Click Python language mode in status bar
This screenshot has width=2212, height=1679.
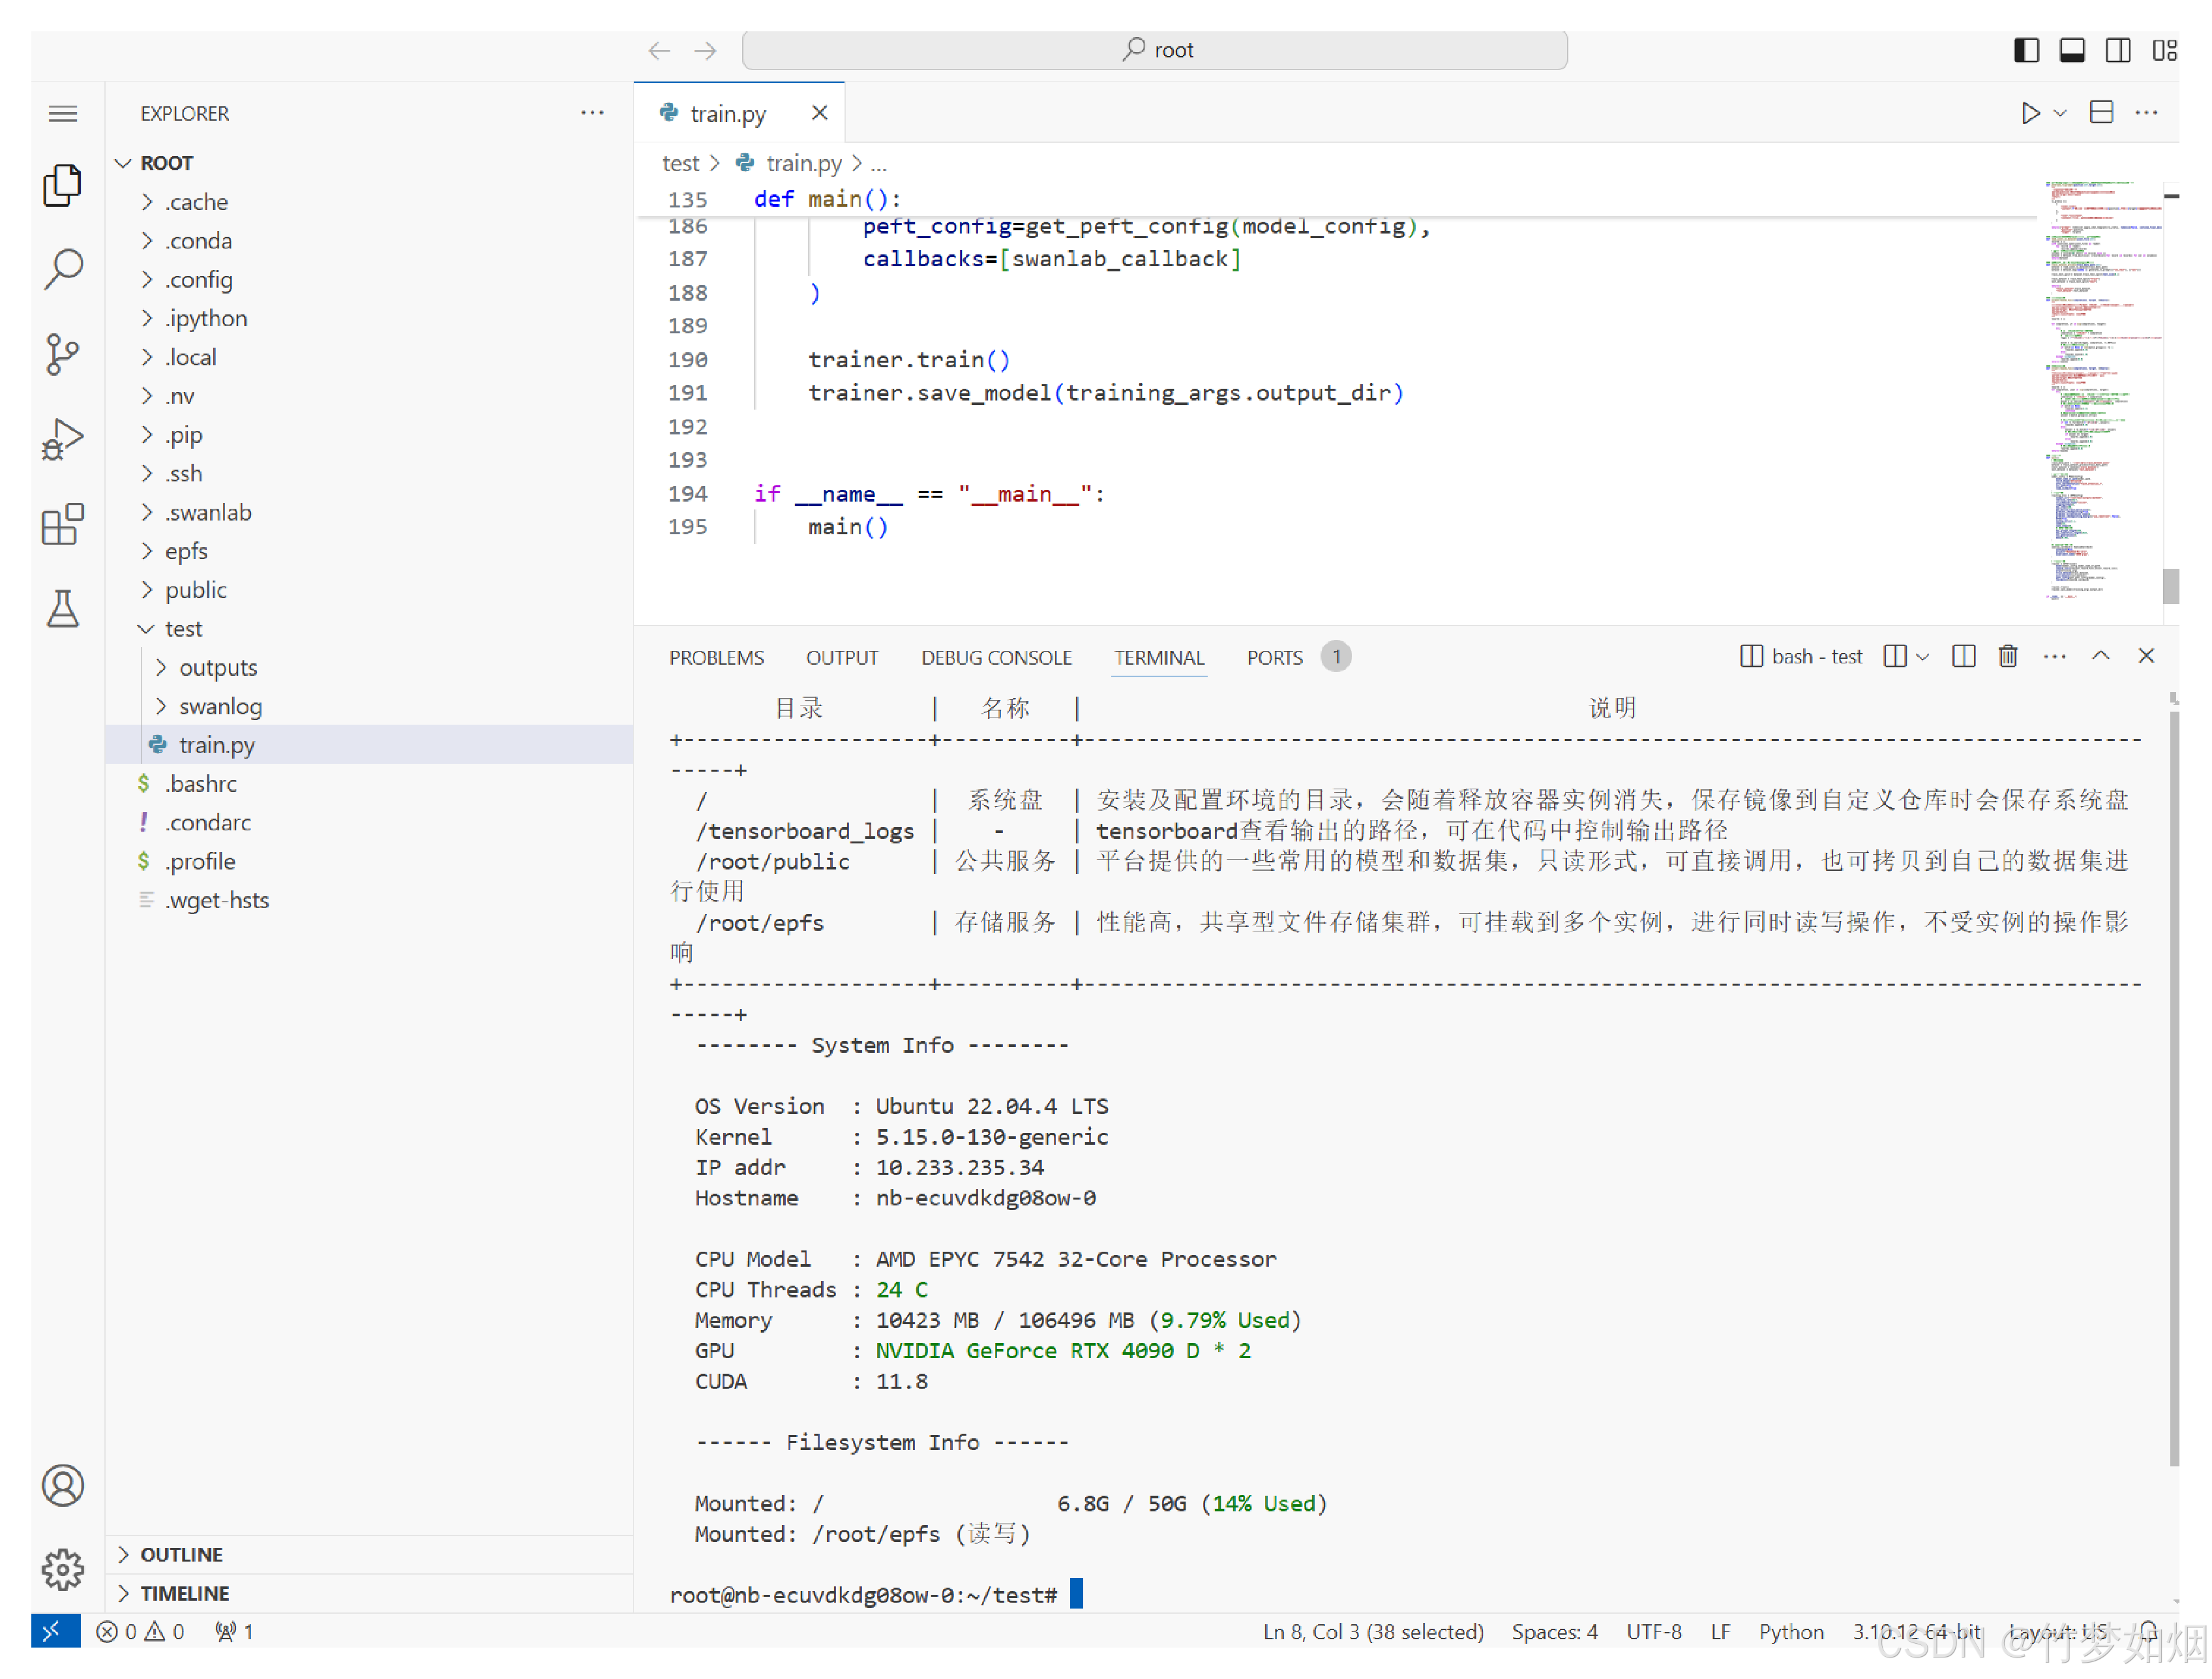[x=1791, y=1631]
